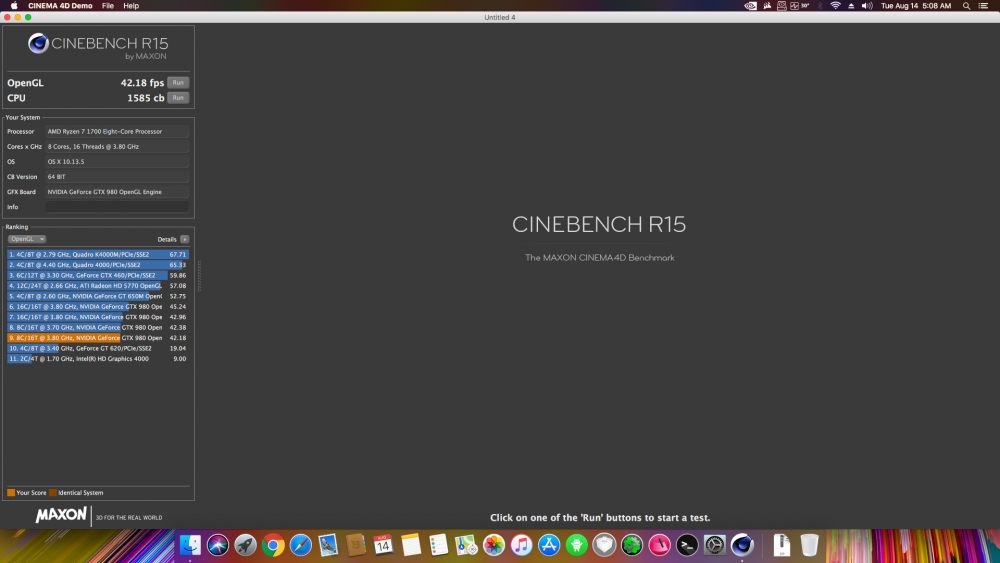This screenshot has width=1000, height=563.
Task: Open the ZIP file in dock
Action: (782, 545)
